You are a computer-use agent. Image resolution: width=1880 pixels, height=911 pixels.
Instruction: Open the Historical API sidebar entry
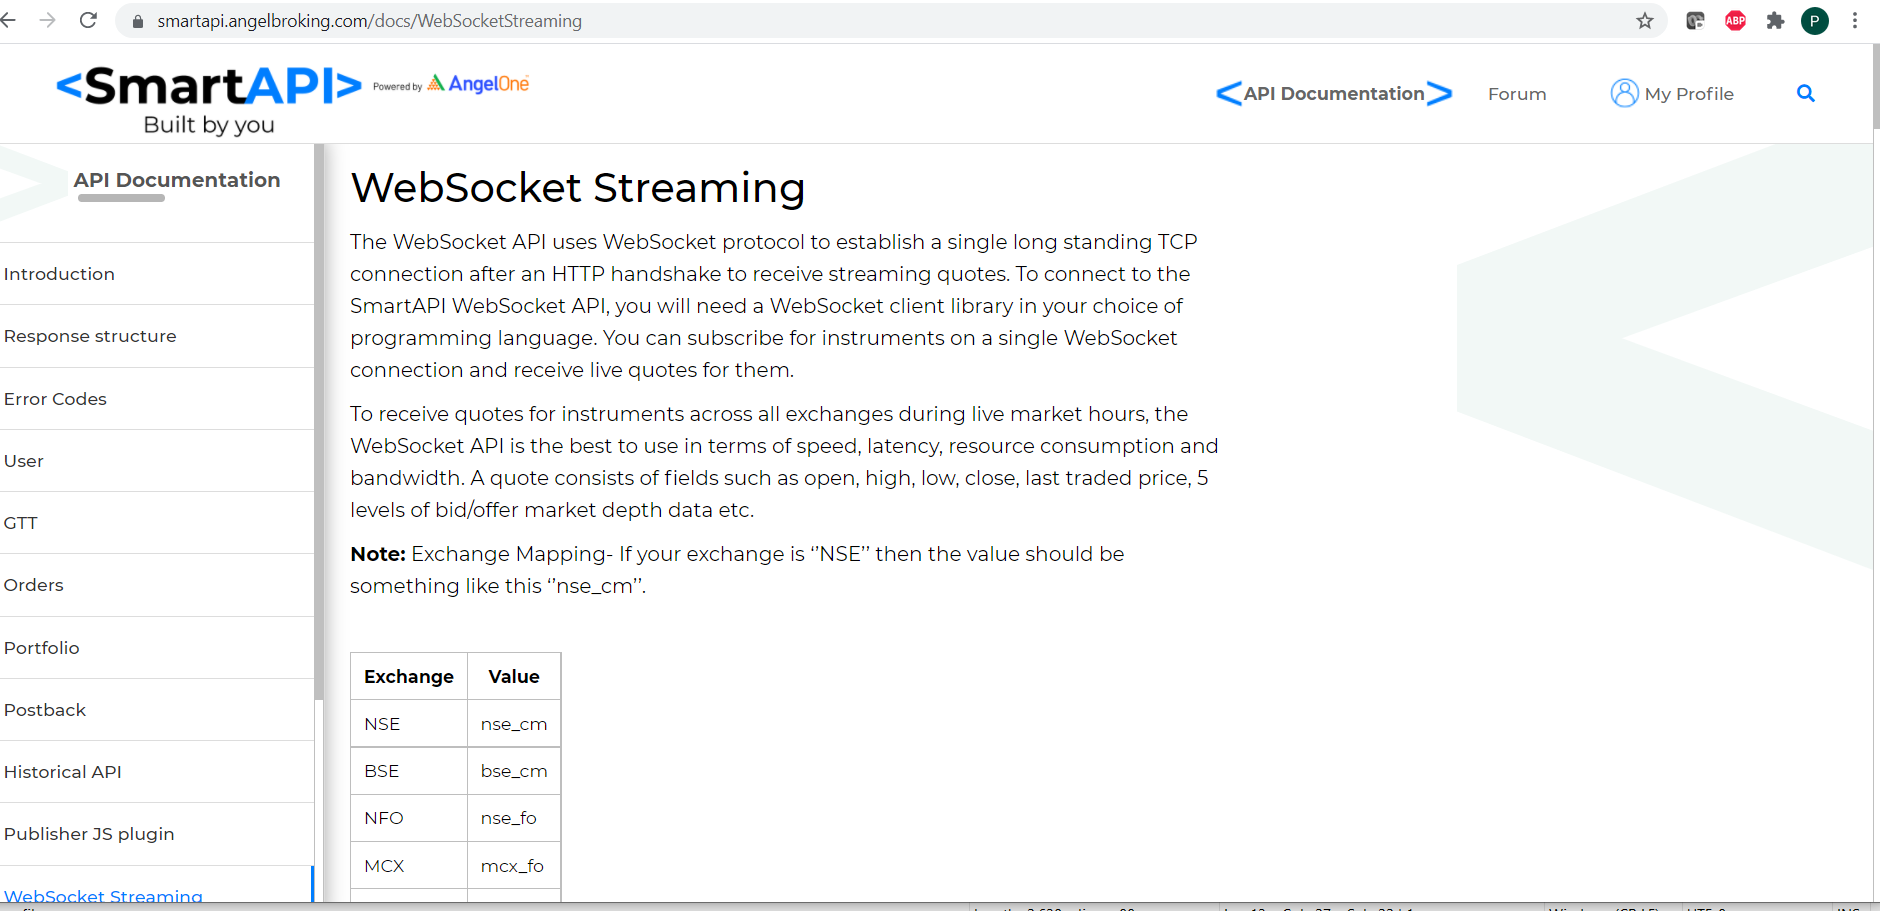(x=157, y=772)
